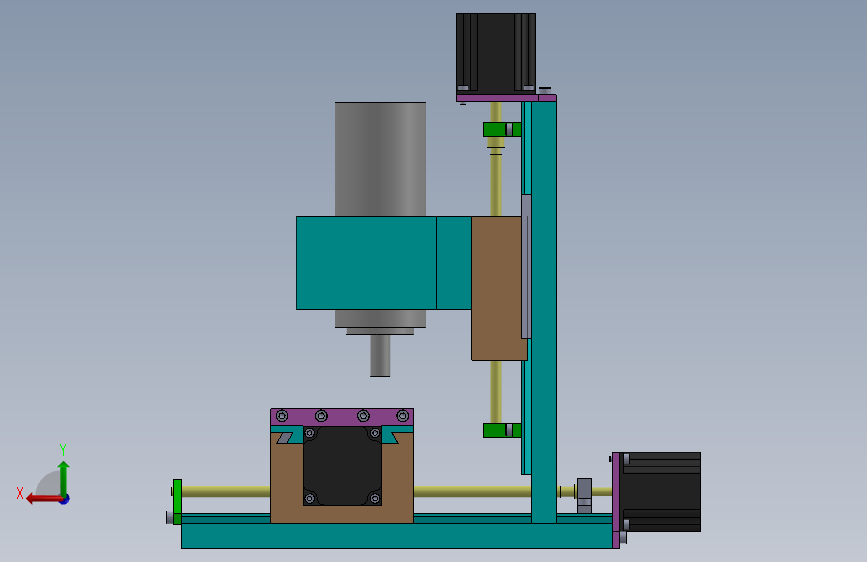Select the purple top plate on the lower carriage
Viewport: 867px width, 562px height.
[x=342, y=417]
